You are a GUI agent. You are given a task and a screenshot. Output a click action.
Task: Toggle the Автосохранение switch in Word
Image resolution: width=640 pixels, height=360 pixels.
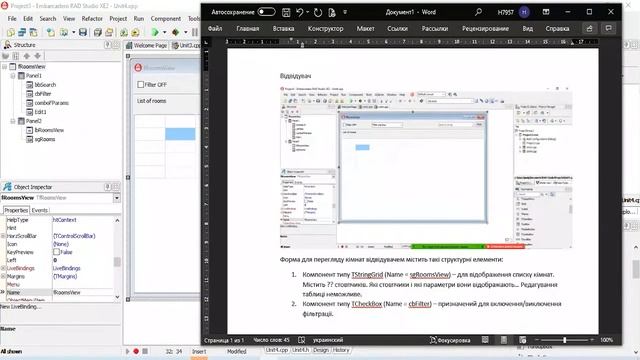(267, 12)
